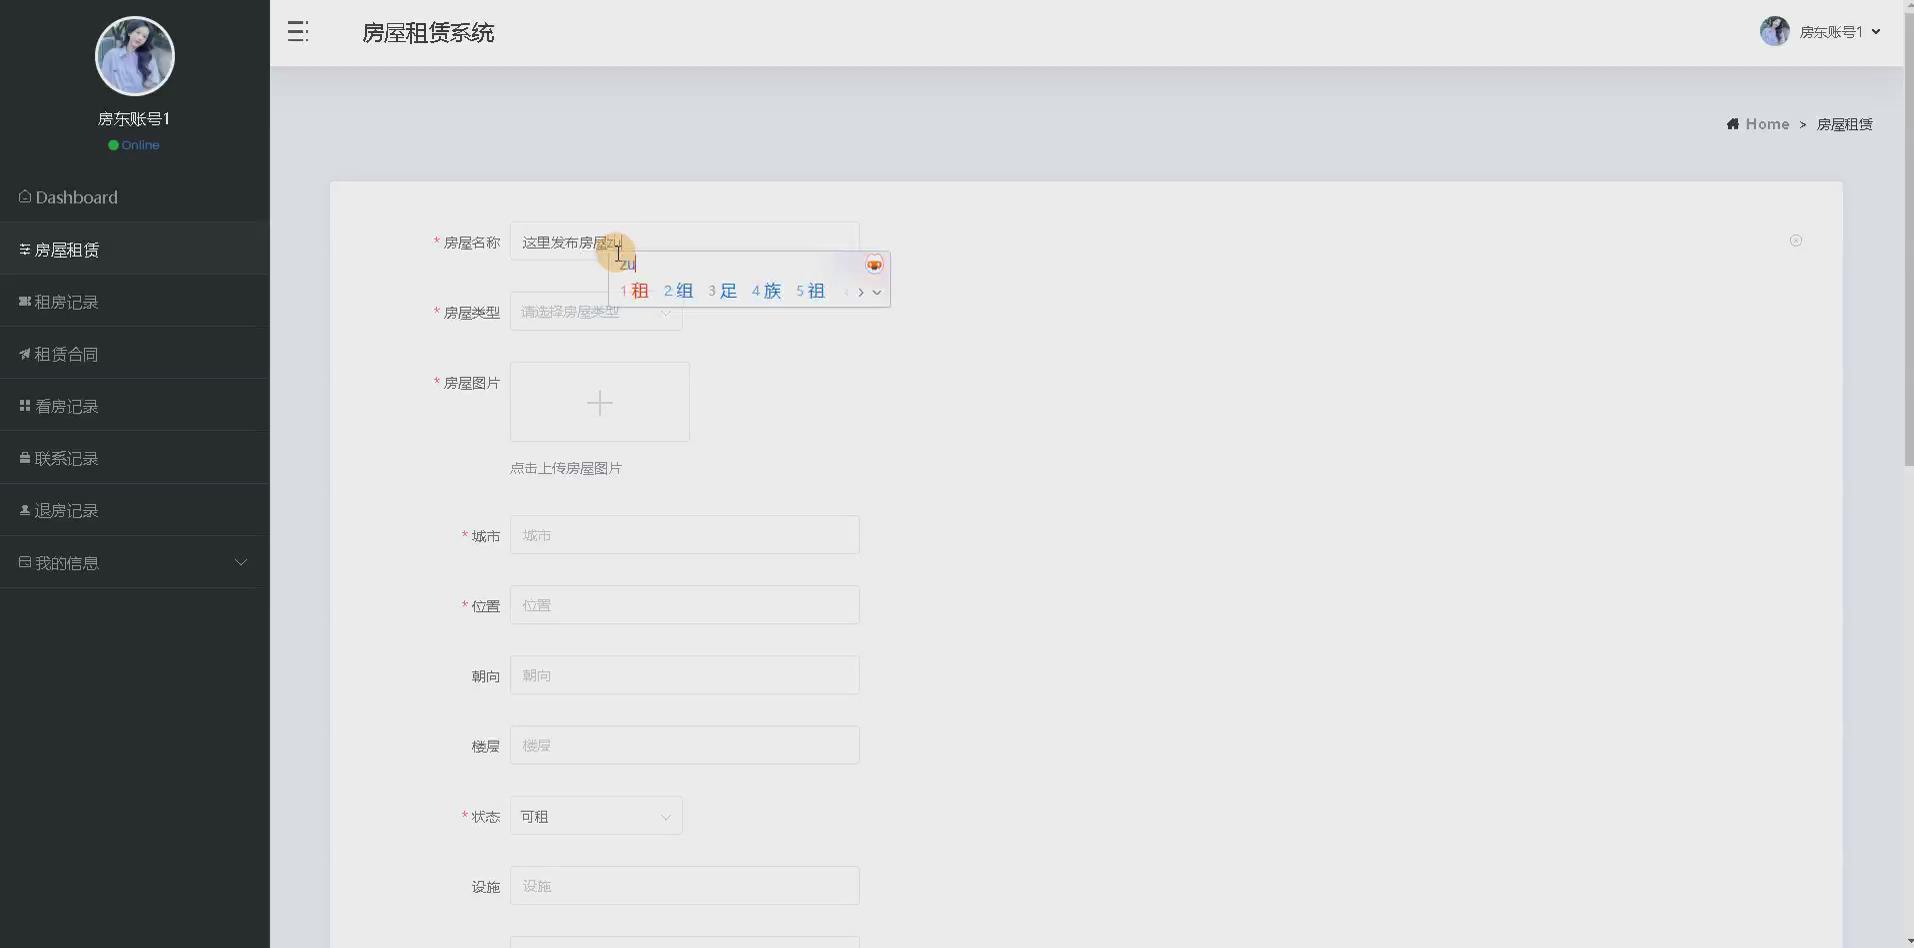The width and height of the screenshot is (1914, 948).
Task: Choose candidate 2 组 in the IME popup
Action: [x=678, y=291]
